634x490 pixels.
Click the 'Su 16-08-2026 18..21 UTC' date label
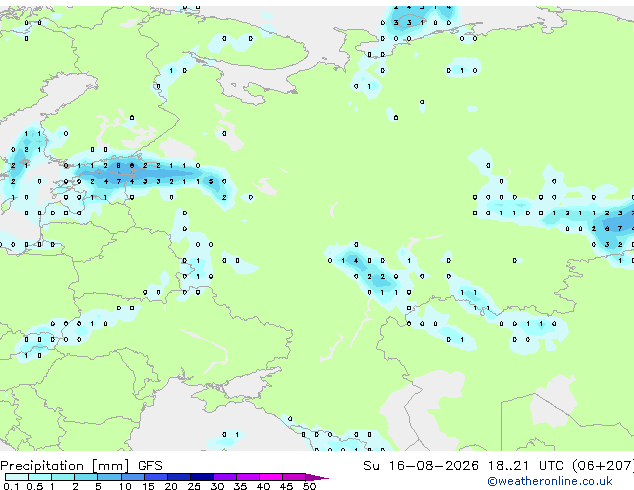click(x=463, y=466)
